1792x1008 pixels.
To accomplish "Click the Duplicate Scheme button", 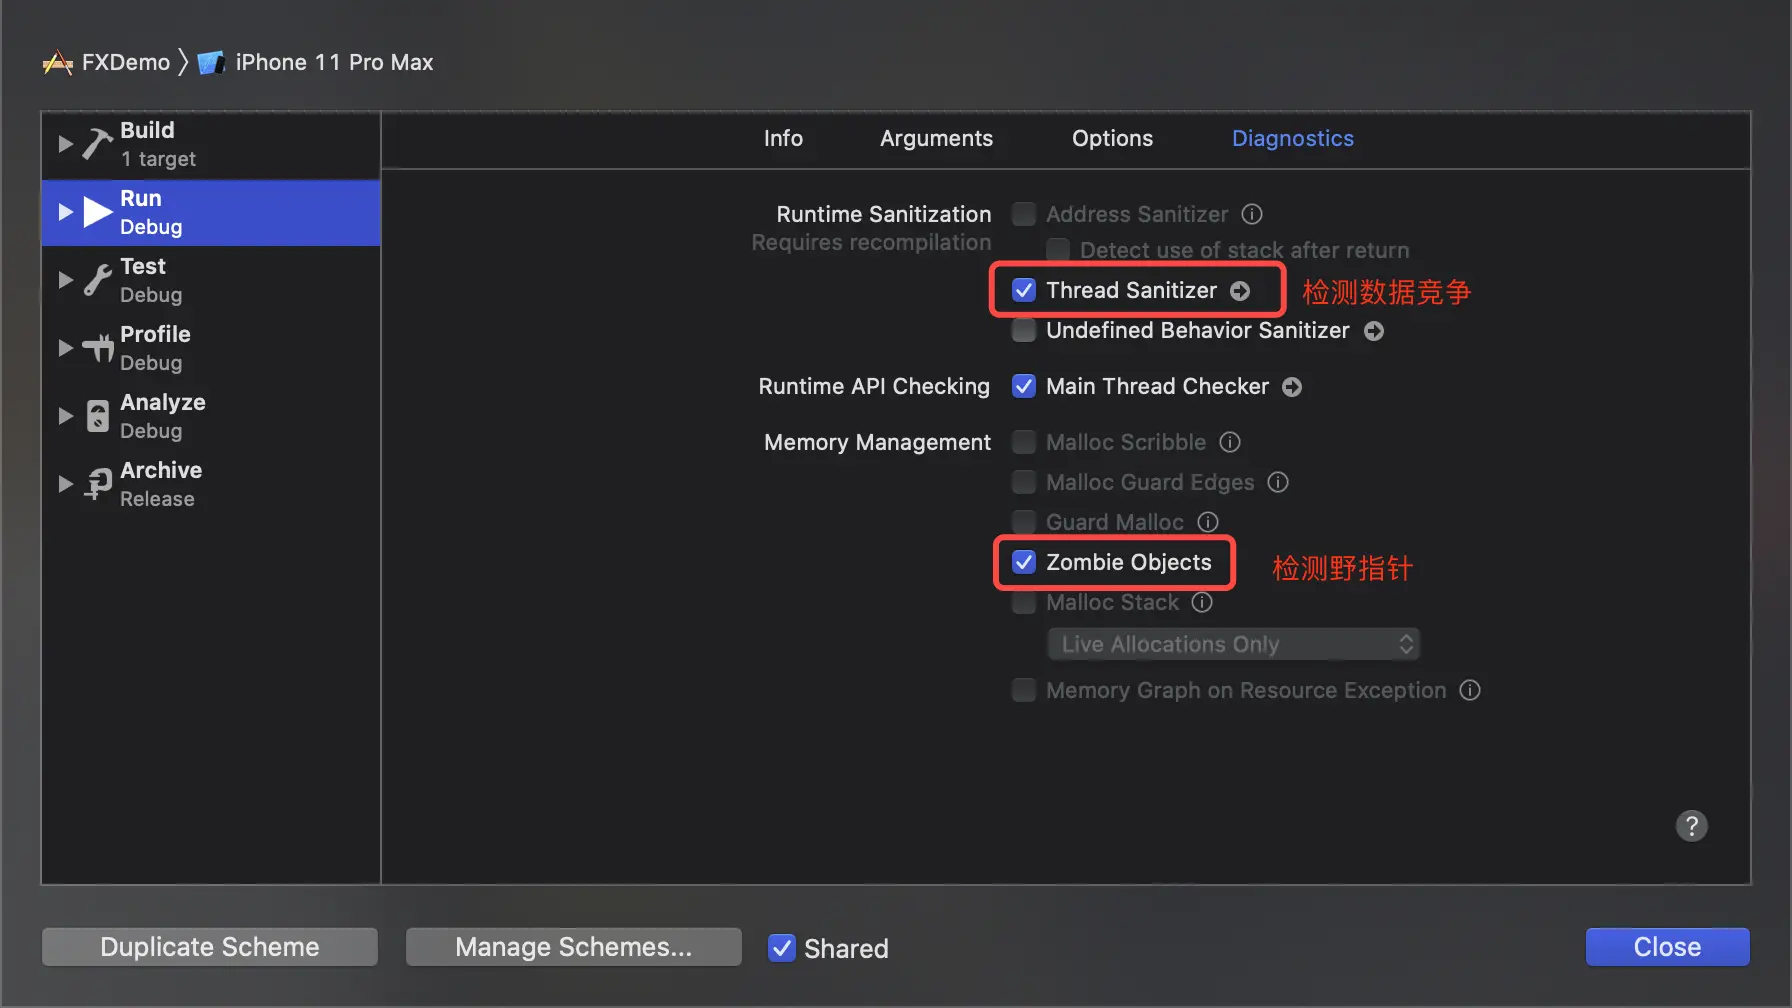I will pyautogui.click(x=210, y=947).
